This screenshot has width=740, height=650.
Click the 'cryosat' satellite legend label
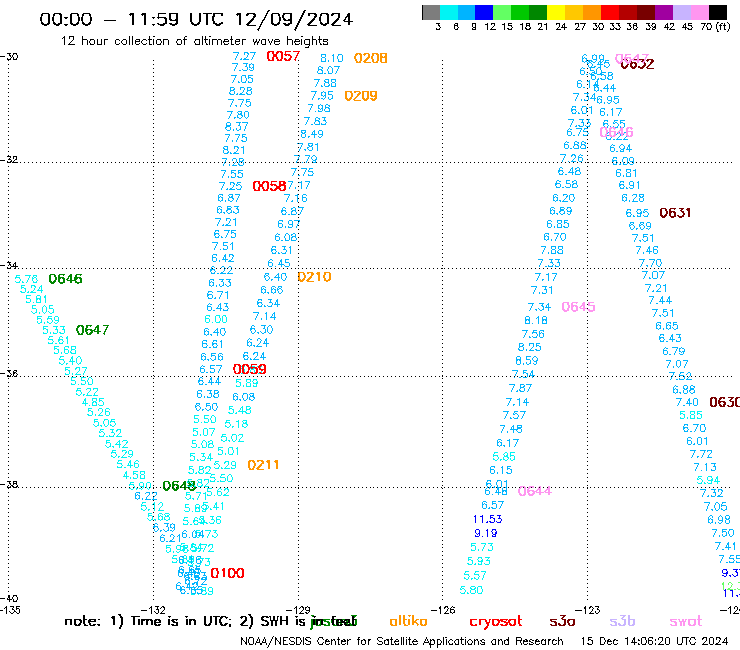[x=496, y=622]
